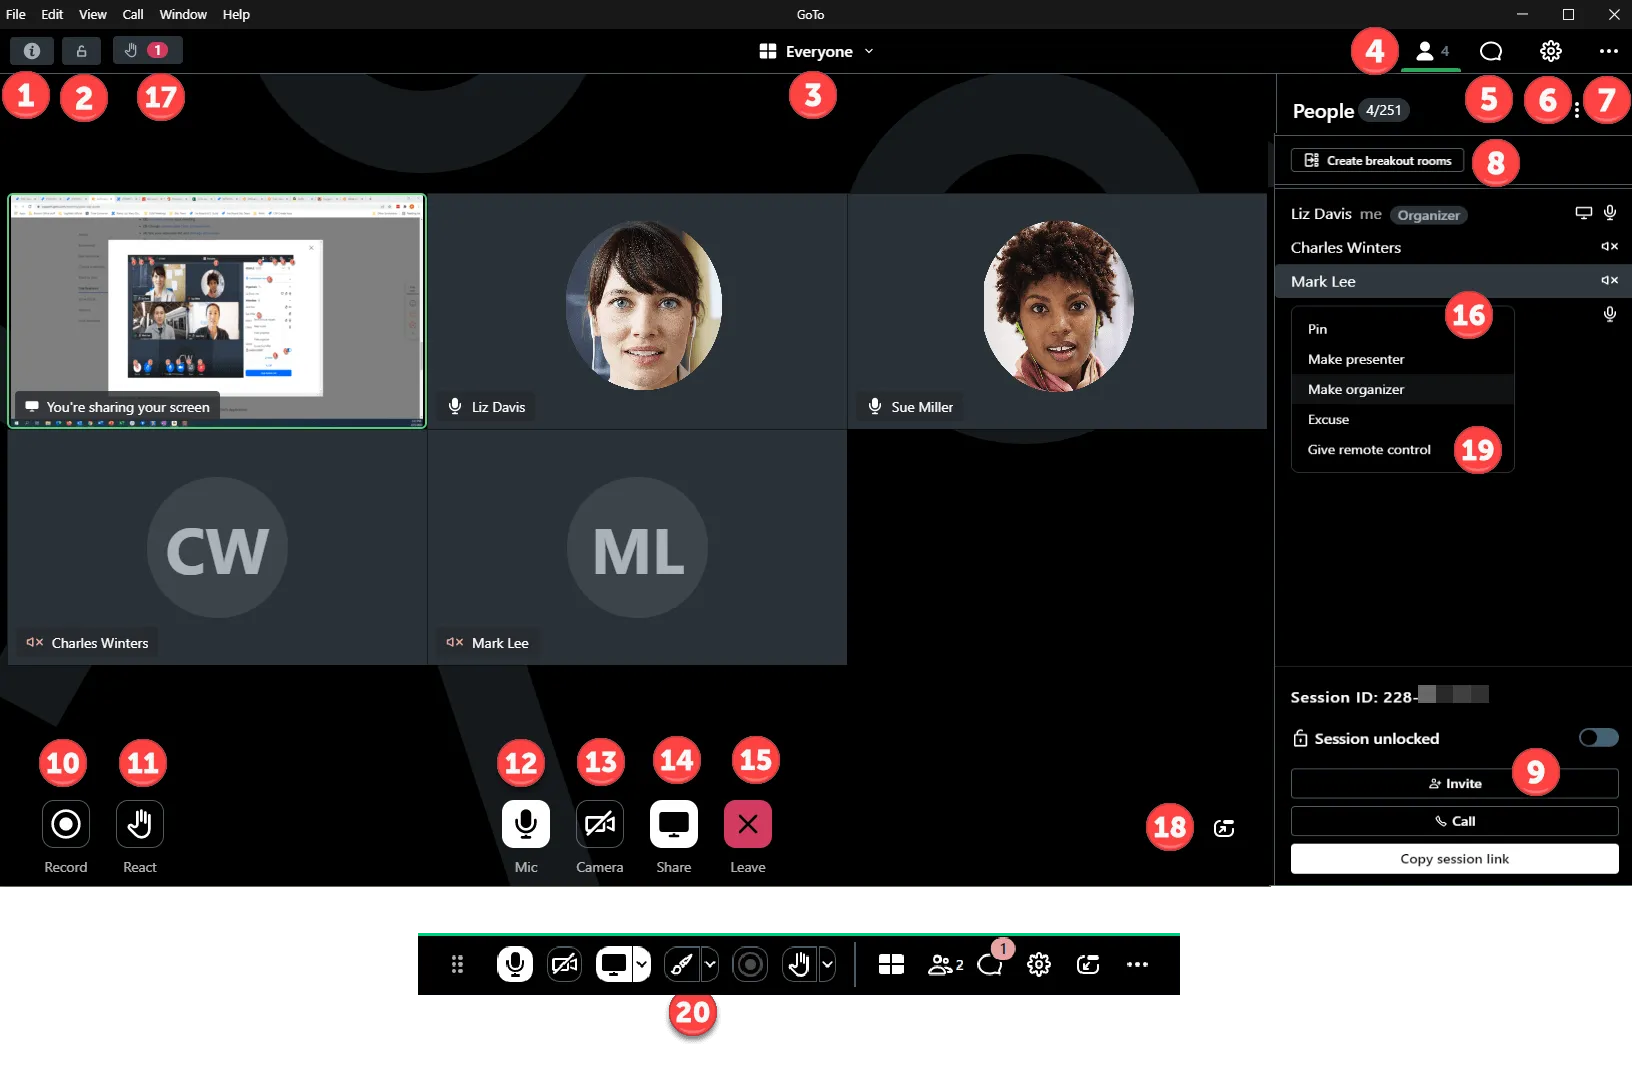
Task: Toggle the Session unlocked switch
Action: tap(1598, 738)
